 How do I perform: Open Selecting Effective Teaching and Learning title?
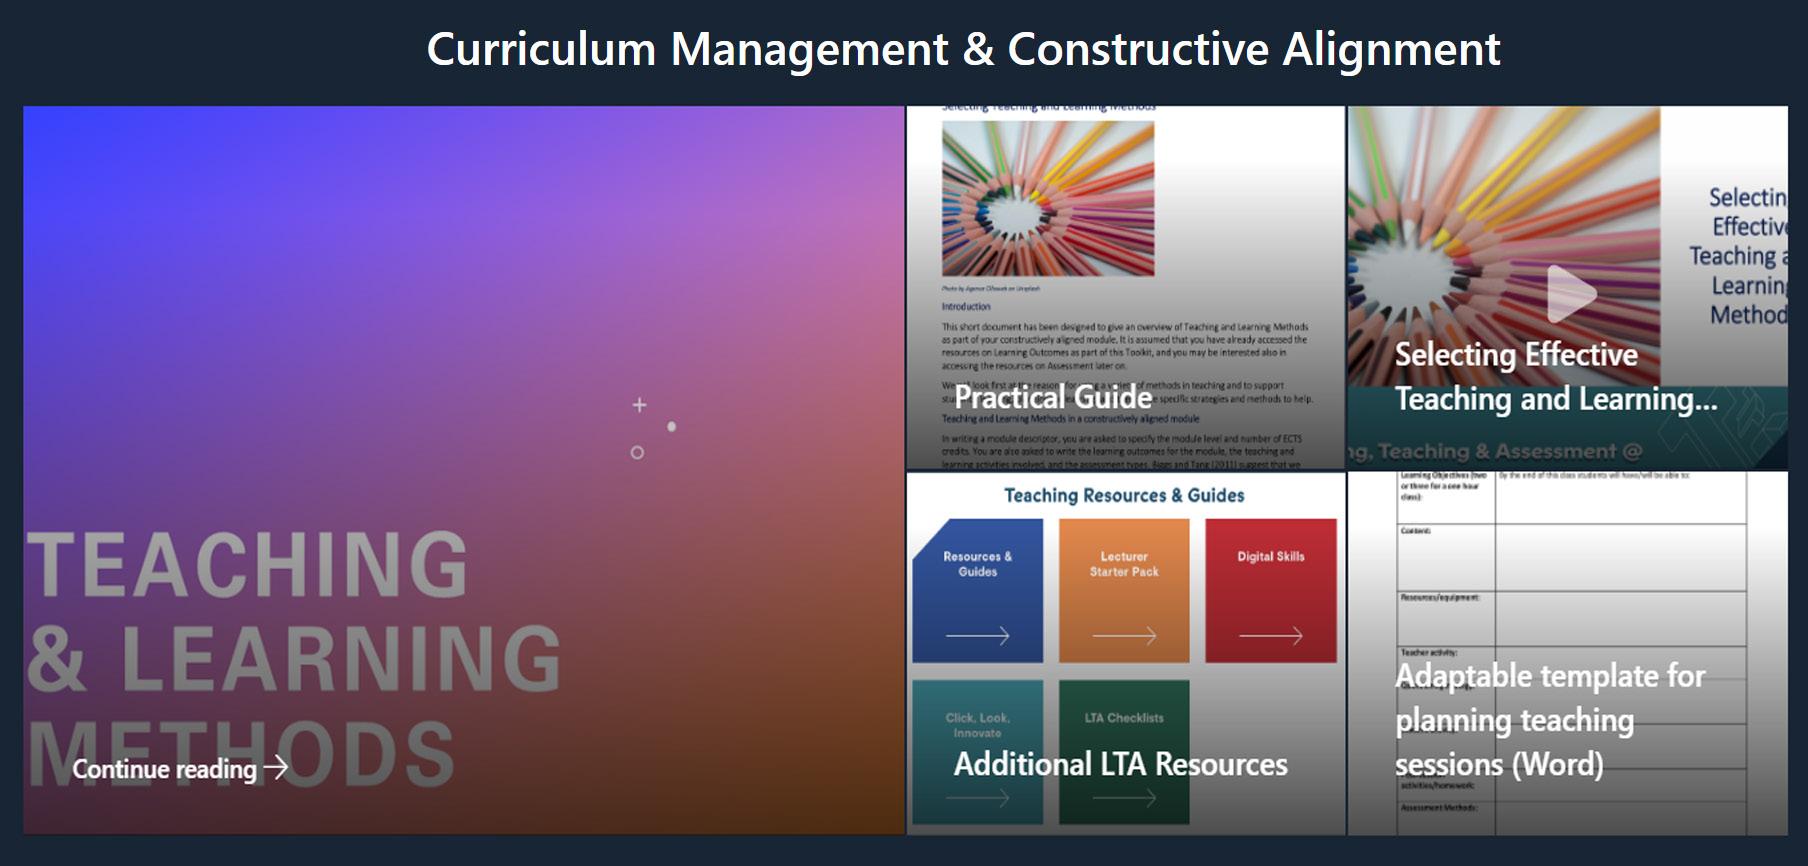(x=1556, y=377)
